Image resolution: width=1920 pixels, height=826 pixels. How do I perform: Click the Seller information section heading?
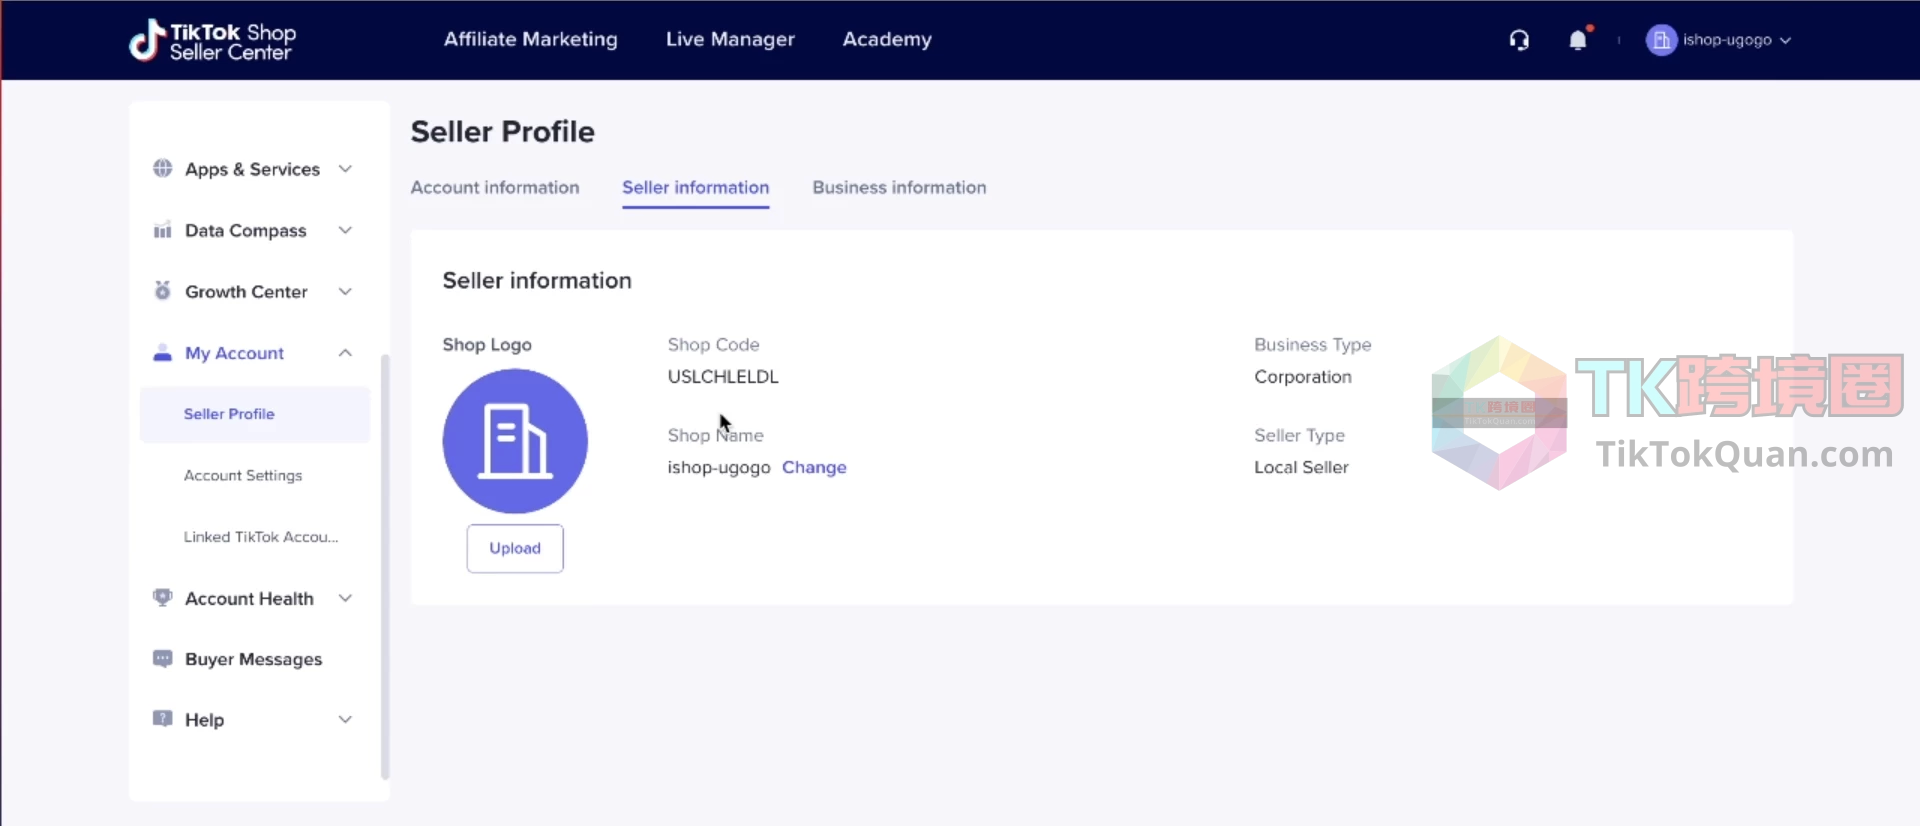537,281
